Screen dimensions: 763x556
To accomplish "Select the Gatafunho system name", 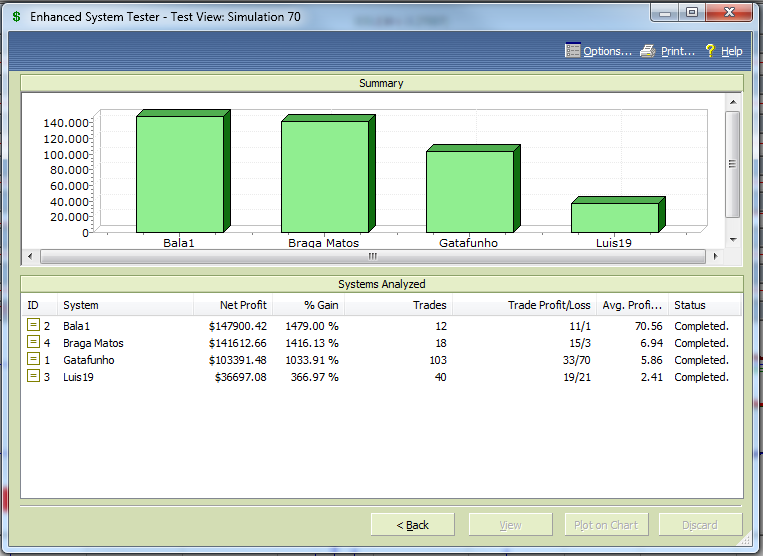I will click(89, 360).
